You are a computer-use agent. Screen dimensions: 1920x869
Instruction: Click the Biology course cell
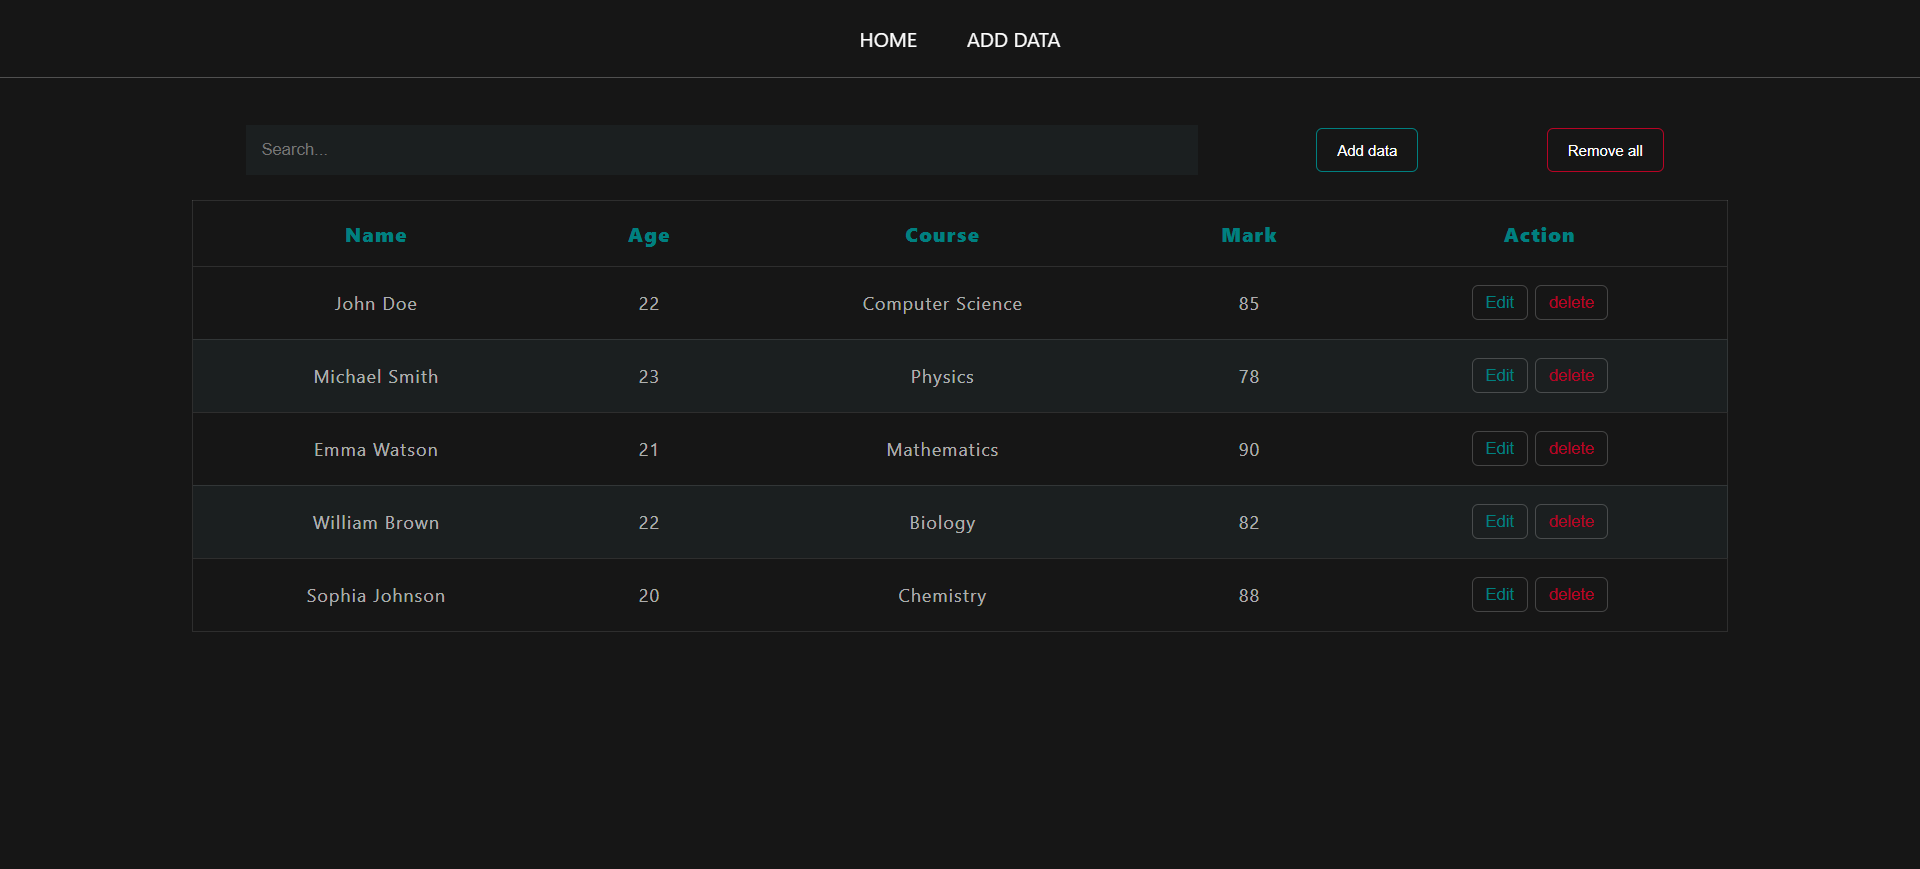pos(942,523)
